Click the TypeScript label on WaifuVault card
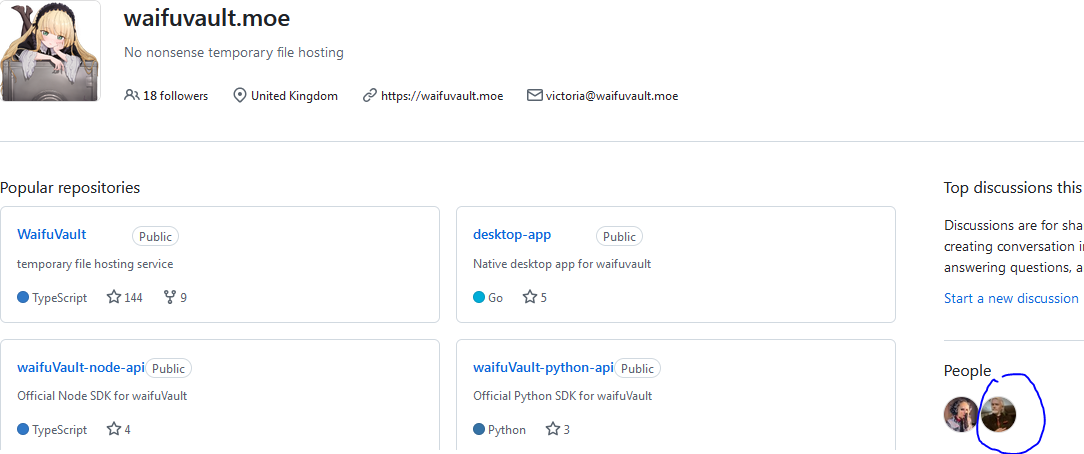This screenshot has height=454, width=1084. click(x=59, y=298)
